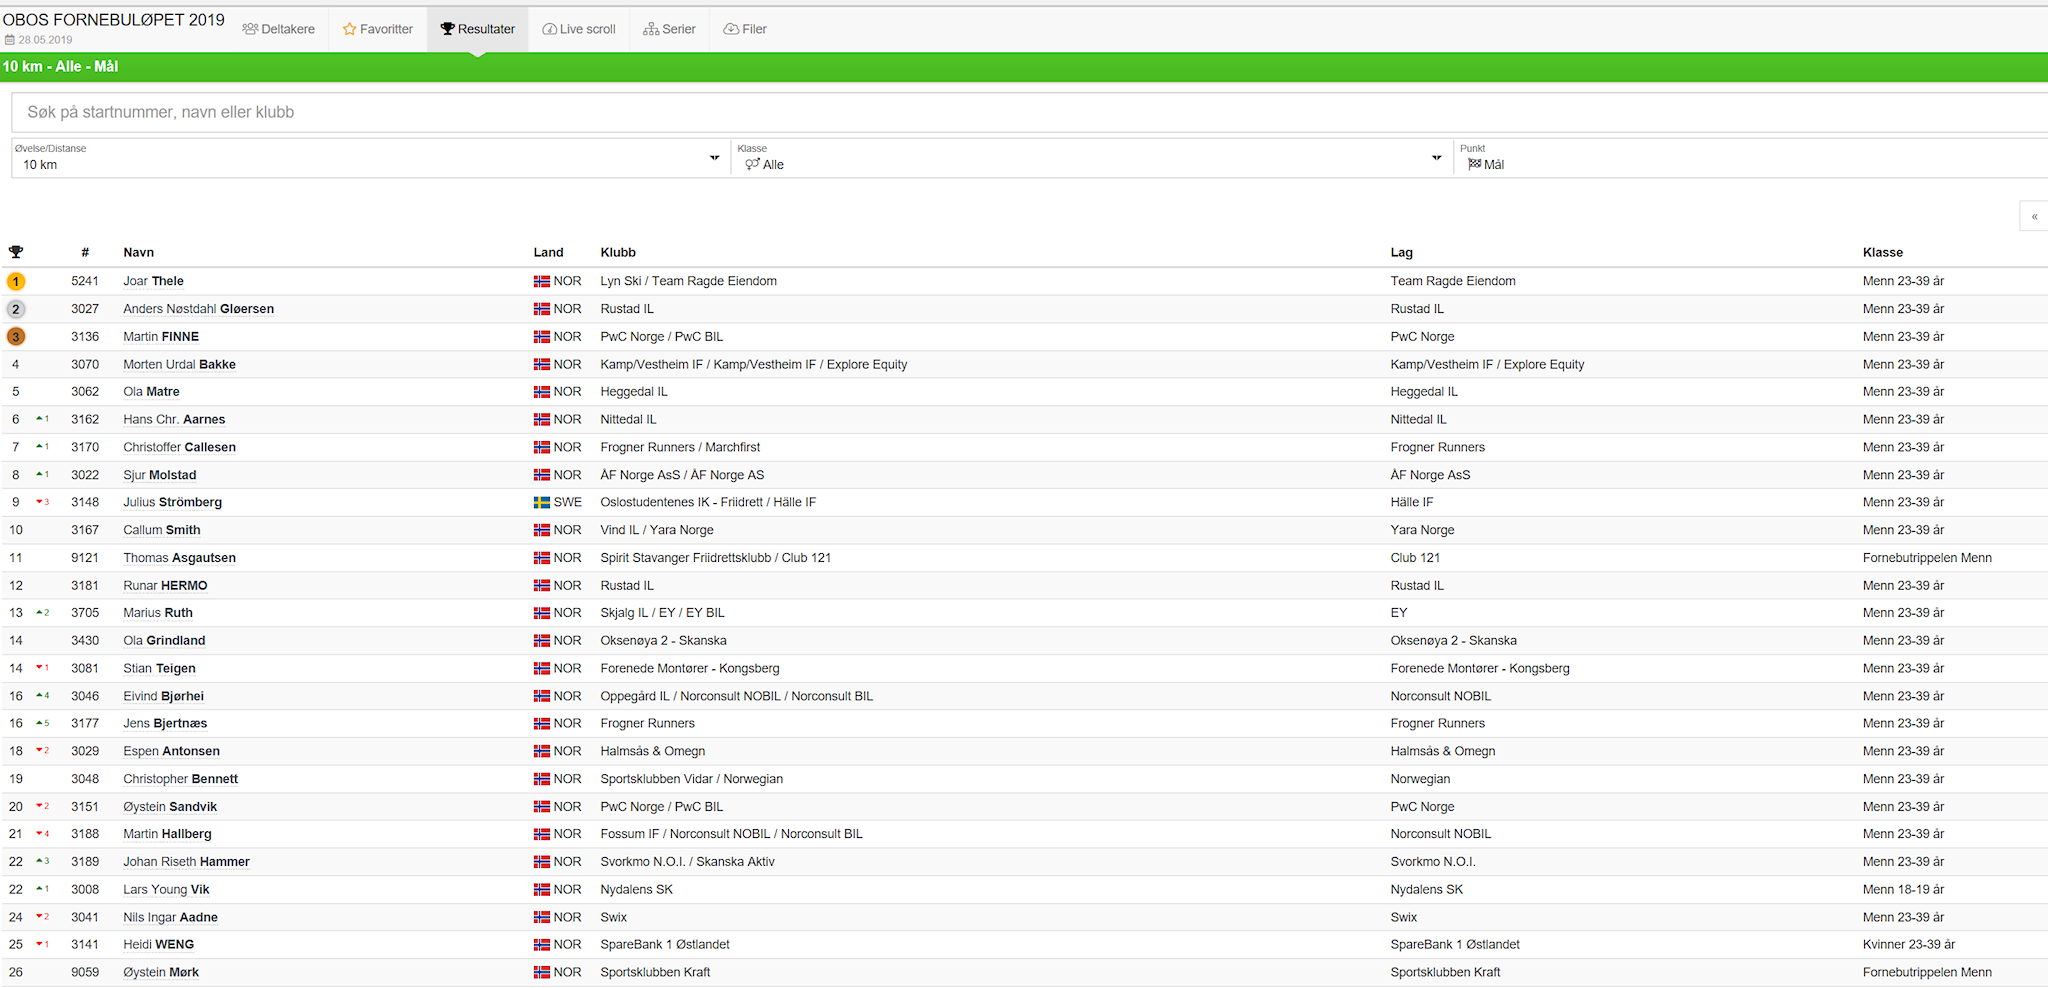This screenshot has width=2048, height=988.
Task: Open Joar Thele's result details
Action: coord(153,281)
